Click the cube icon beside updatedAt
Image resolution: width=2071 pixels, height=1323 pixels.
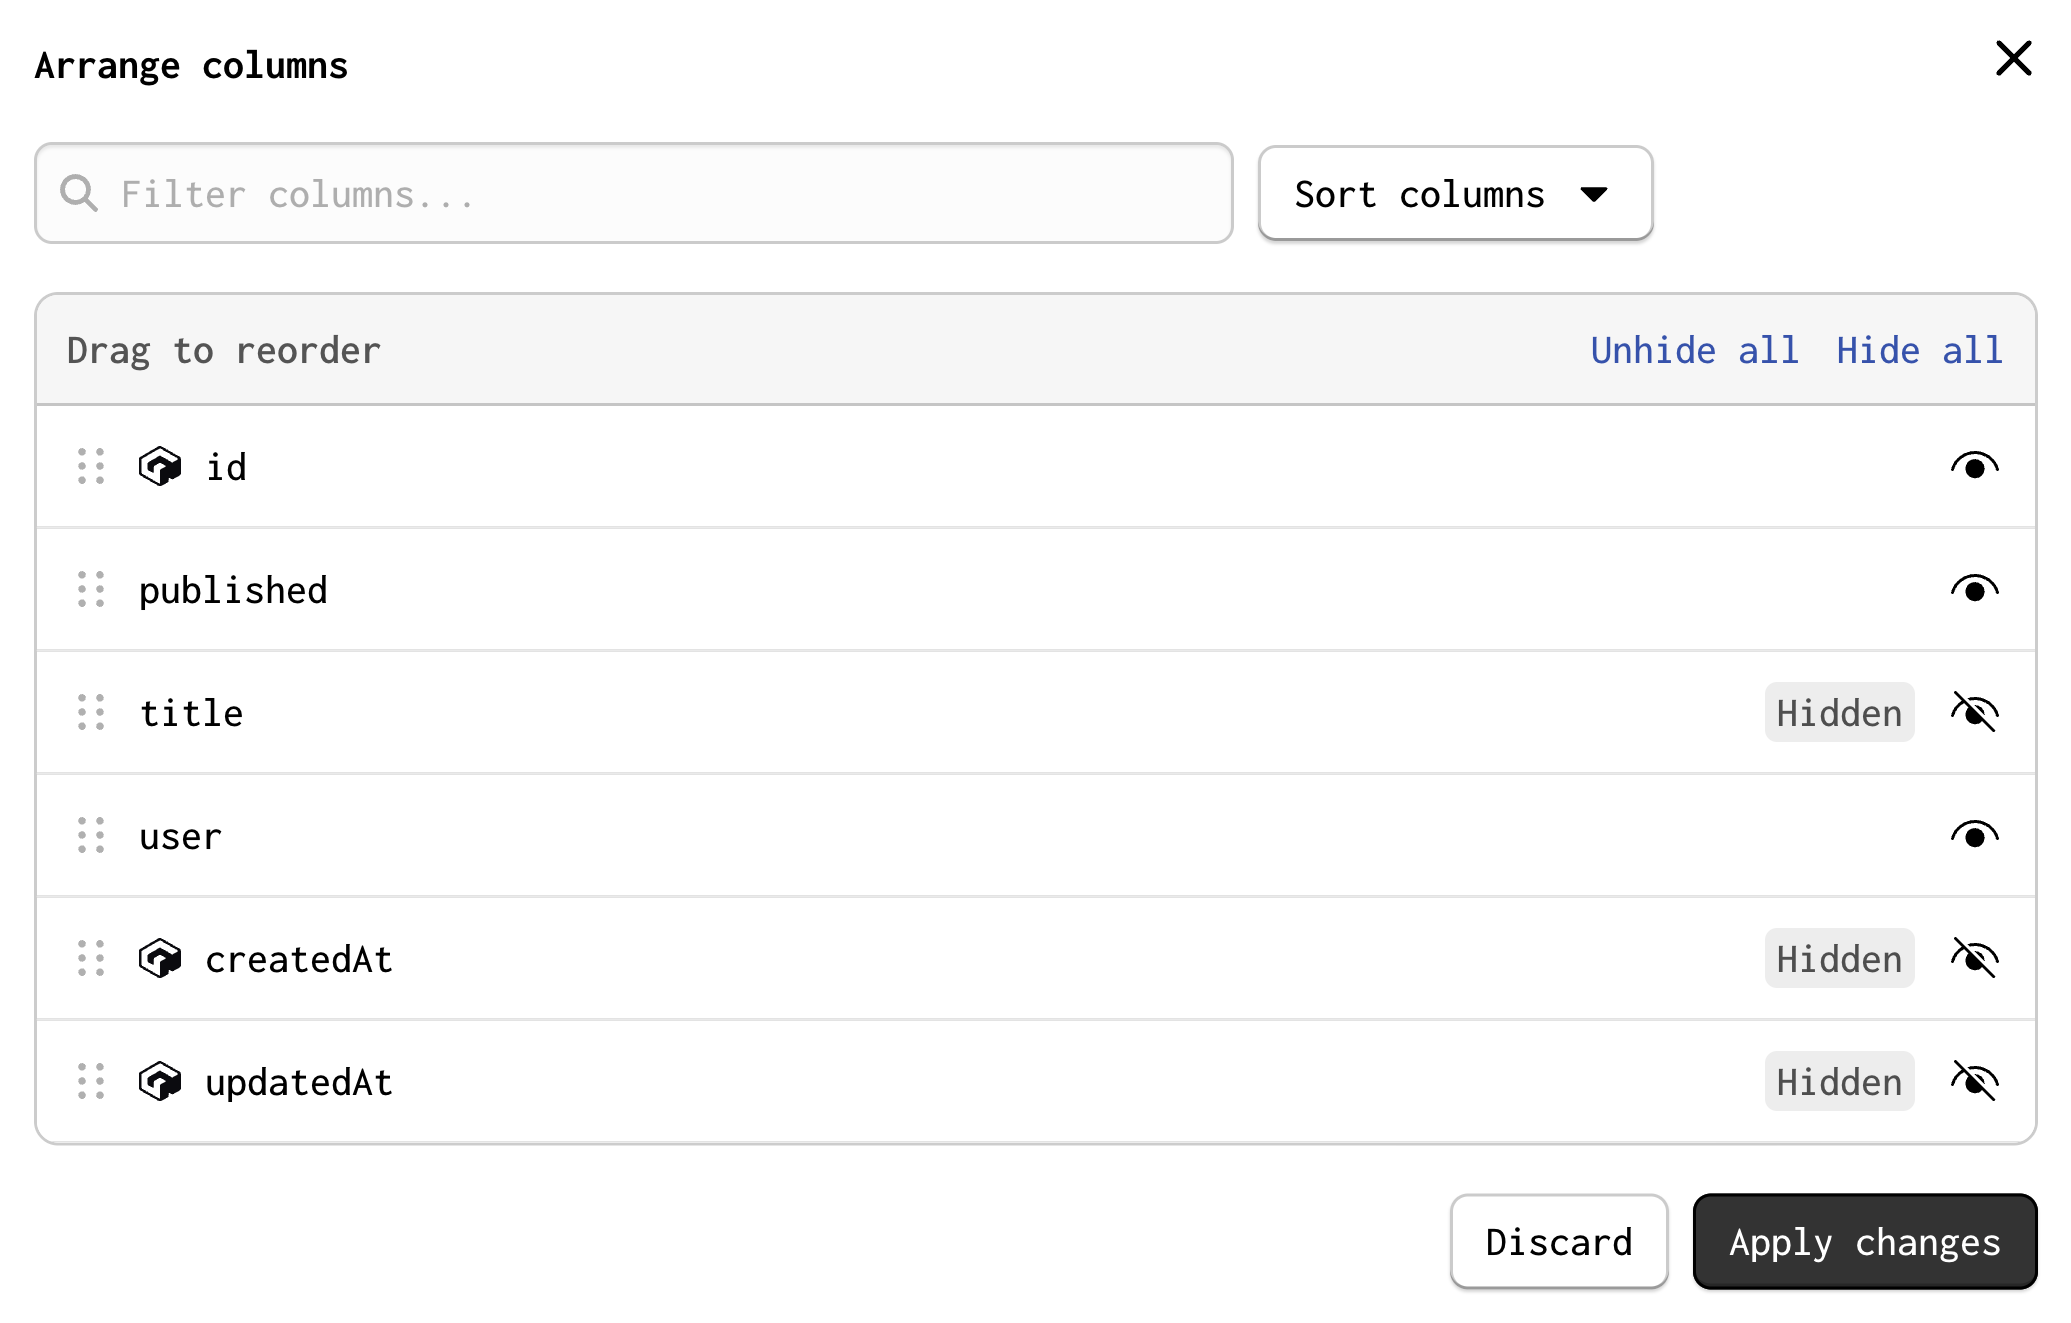tap(160, 1082)
